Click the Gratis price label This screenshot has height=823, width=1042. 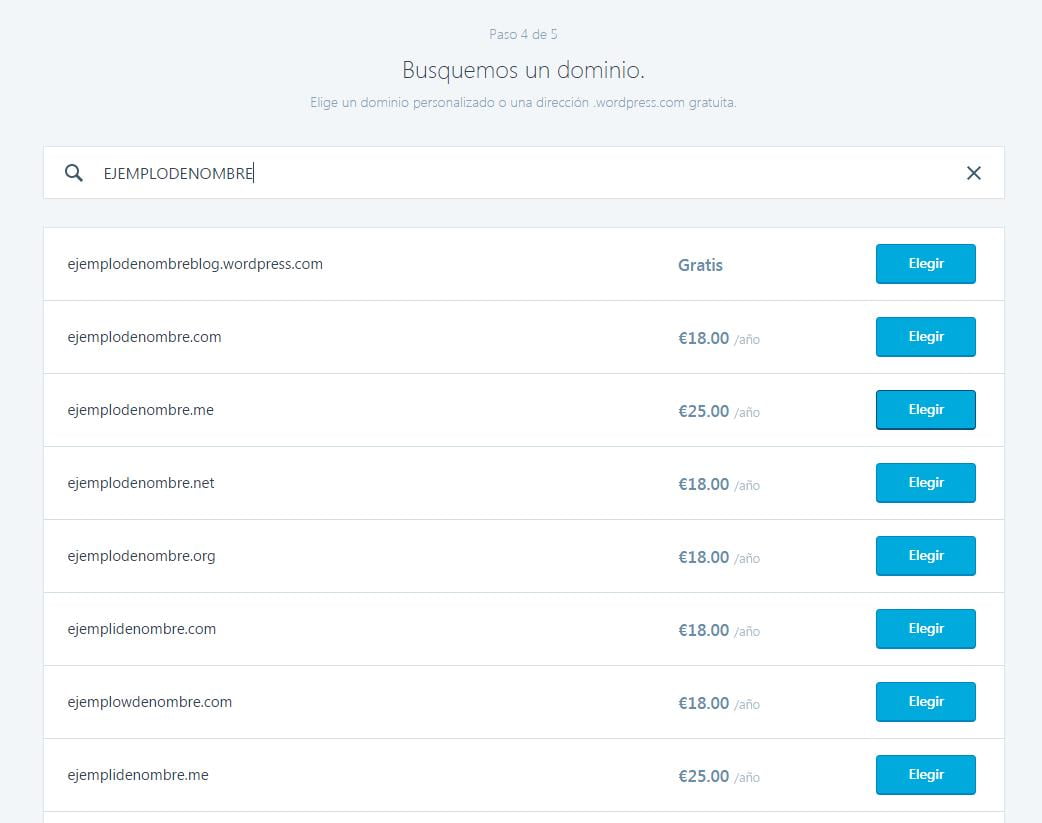(x=700, y=265)
